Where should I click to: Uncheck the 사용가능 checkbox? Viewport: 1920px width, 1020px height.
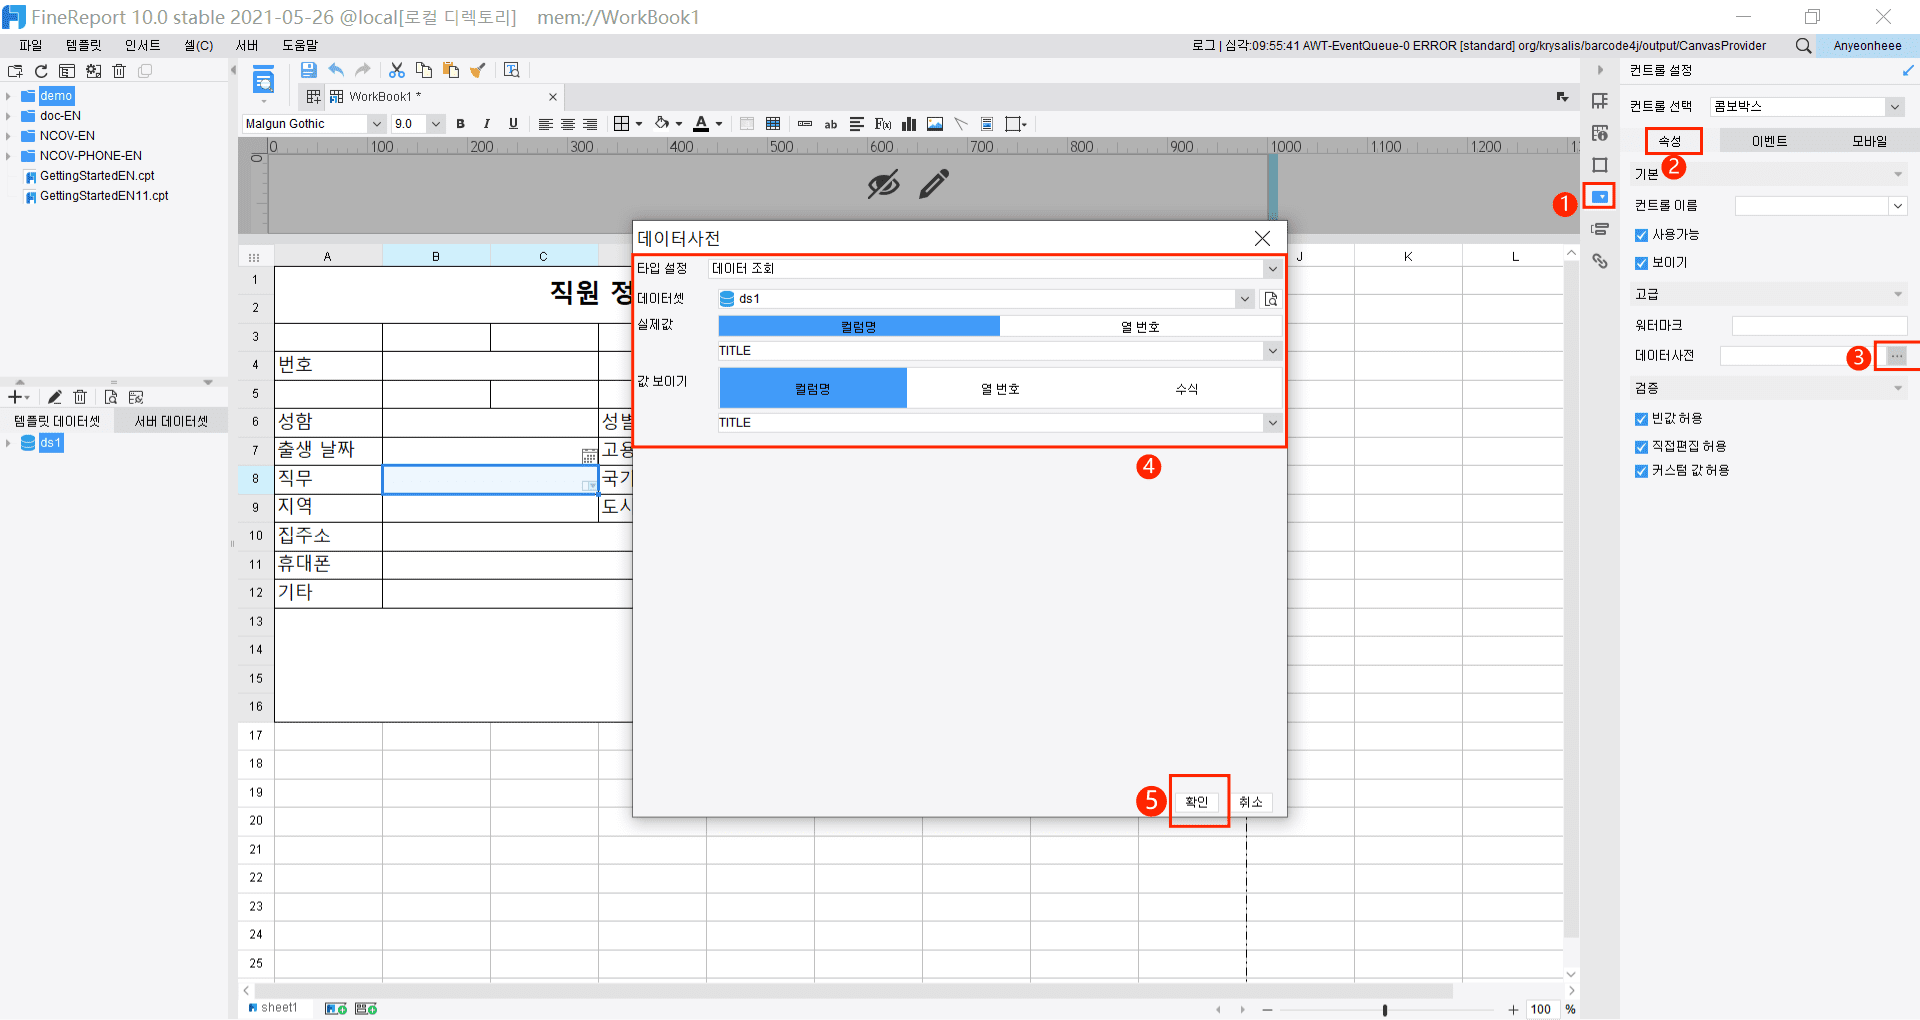point(1641,235)
